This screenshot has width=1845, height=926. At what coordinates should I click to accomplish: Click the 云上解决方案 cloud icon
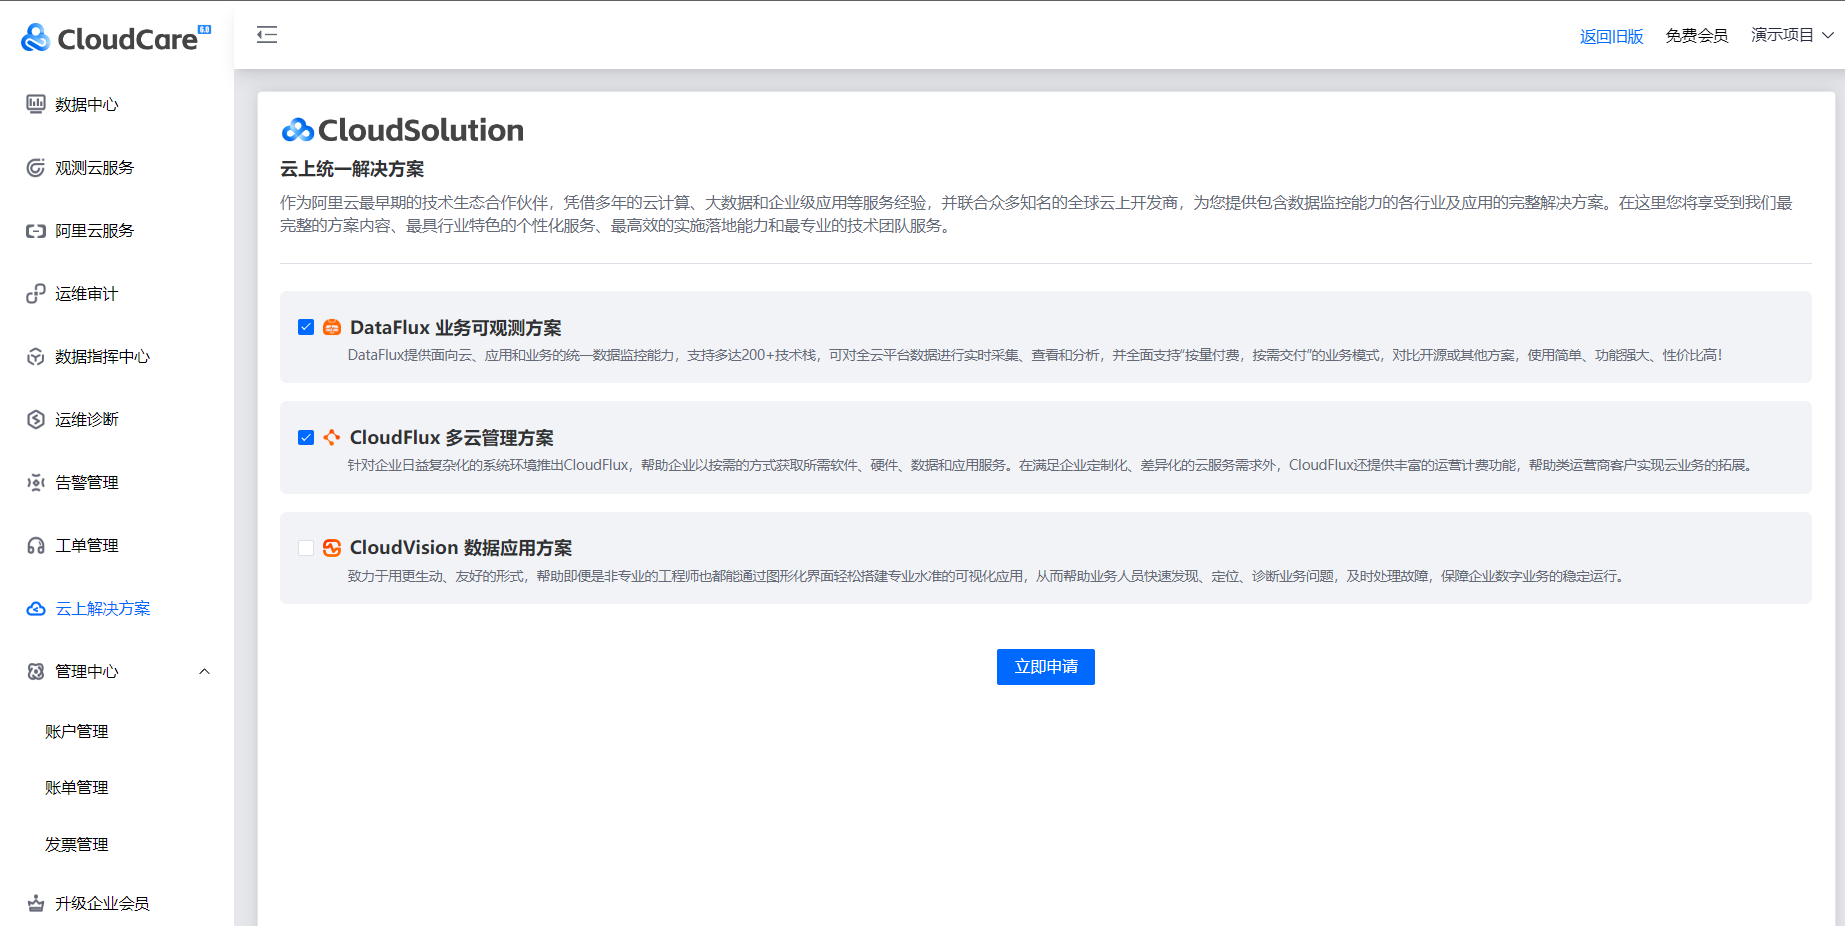tap(36, 608)
